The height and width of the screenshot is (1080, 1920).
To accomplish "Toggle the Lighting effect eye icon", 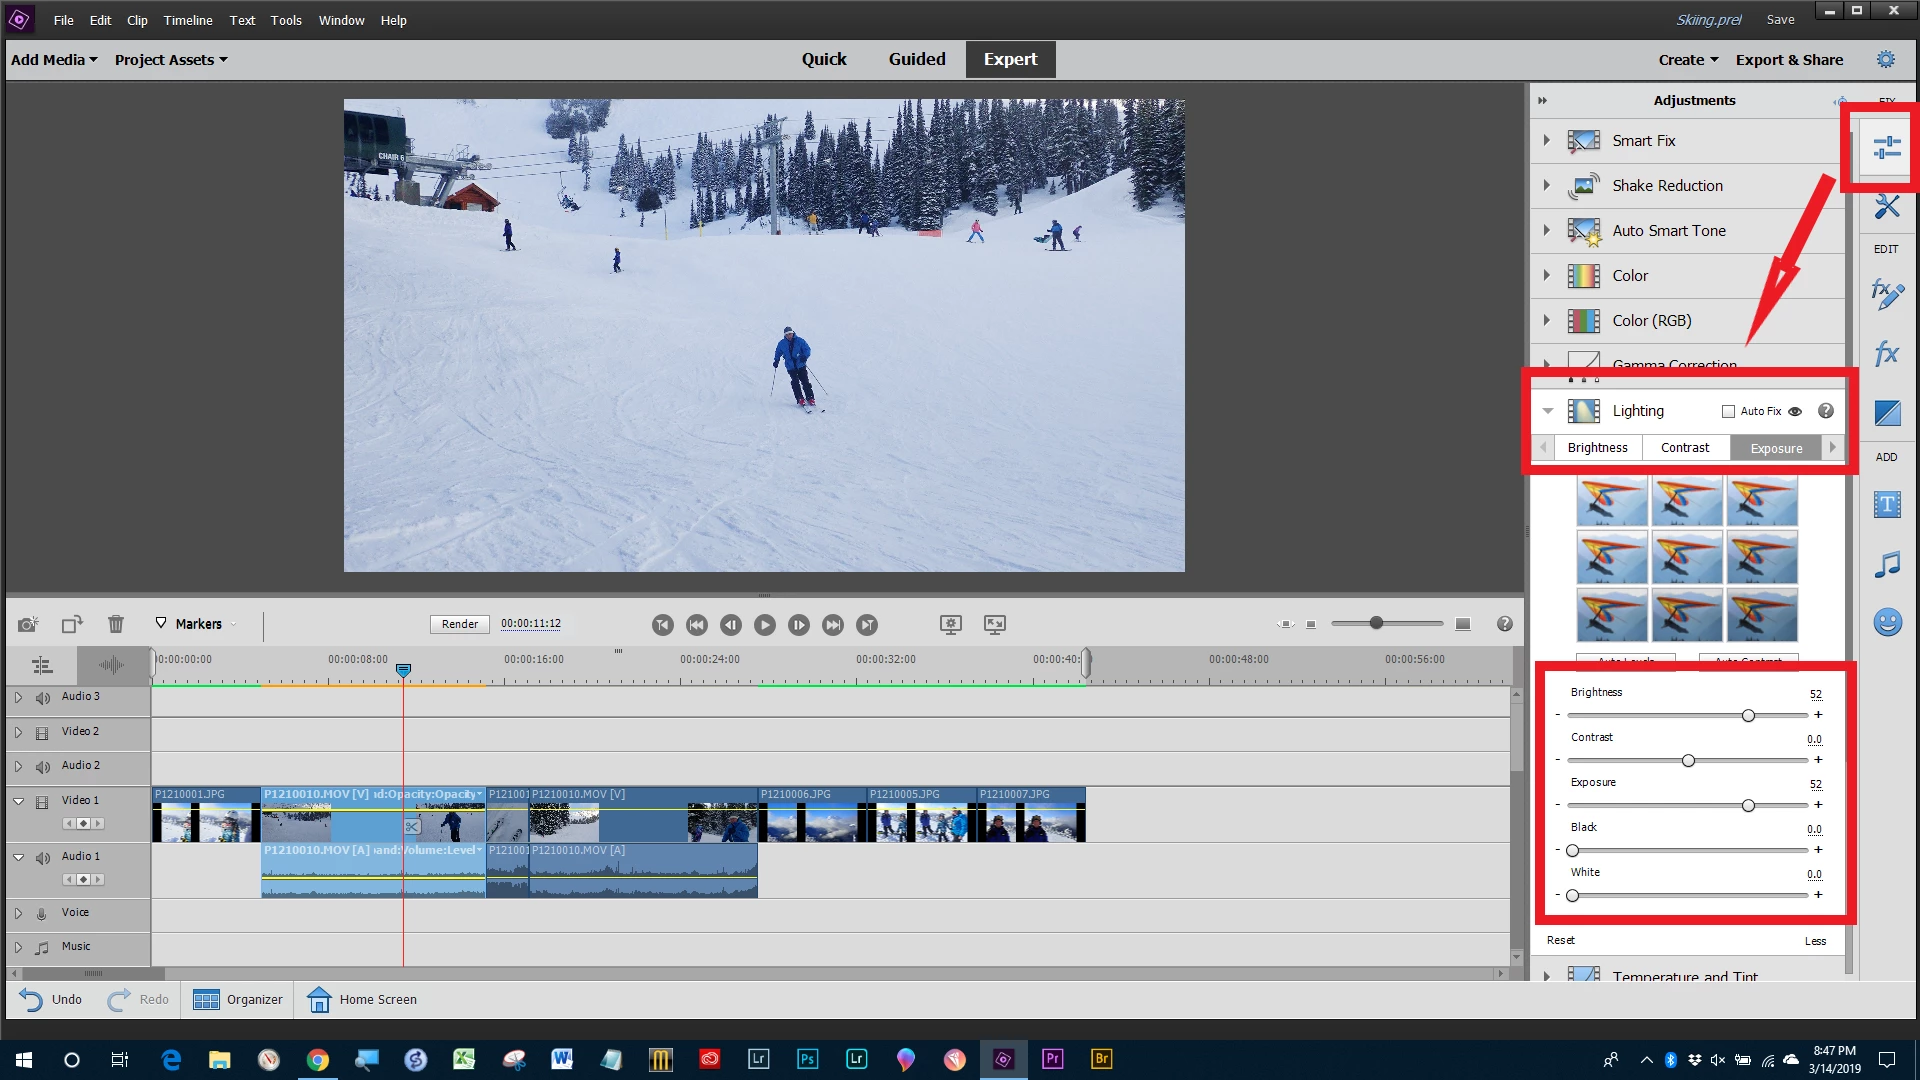I will coord(1795,411).
